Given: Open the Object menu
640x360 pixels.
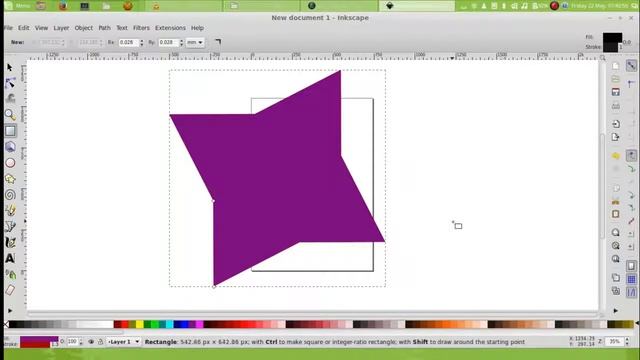Looking at the screenshot, I should [x=84, y=28].
